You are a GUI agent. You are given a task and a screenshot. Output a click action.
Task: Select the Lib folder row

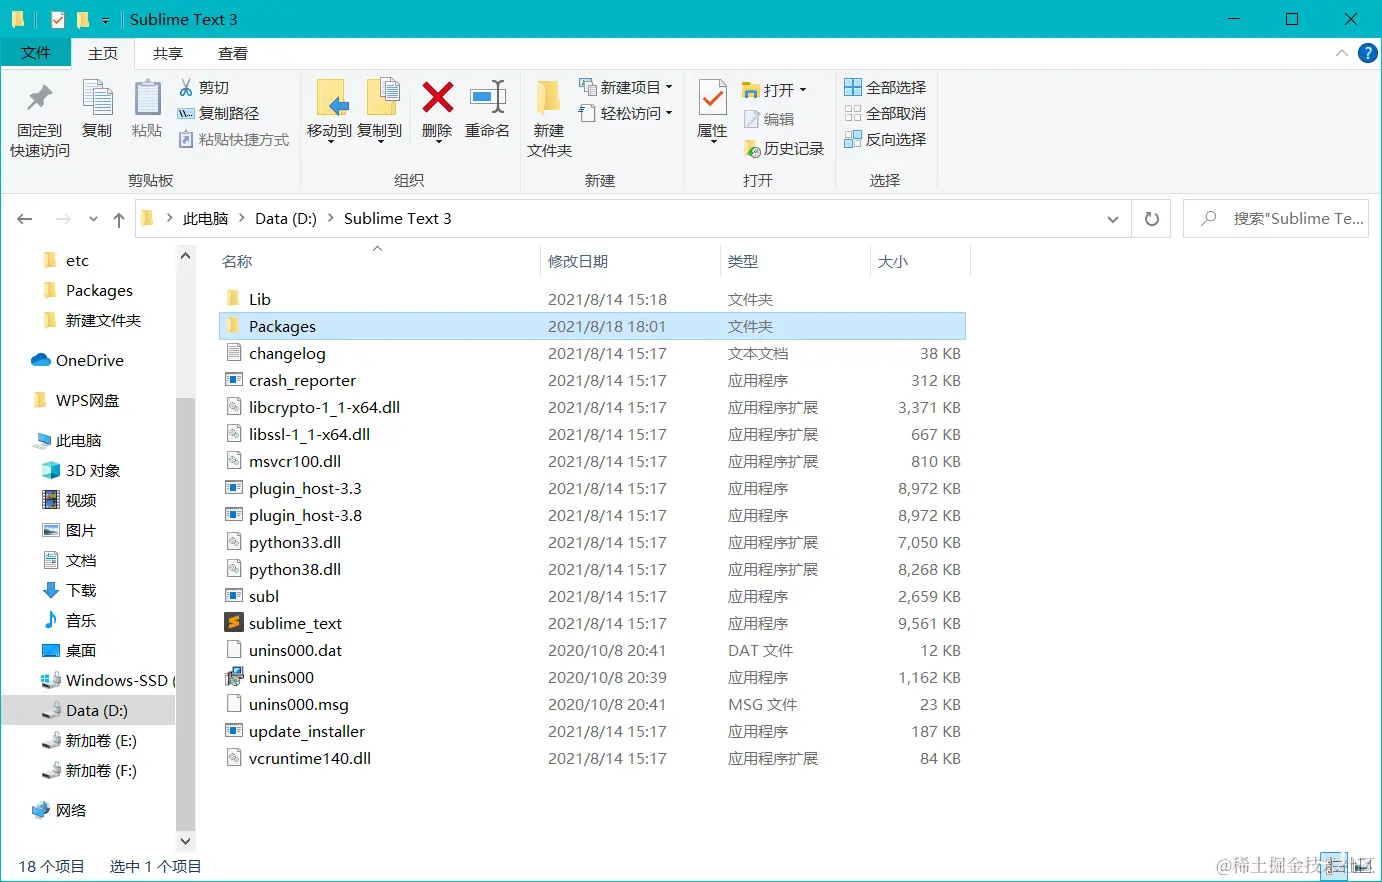click(592, 299)
